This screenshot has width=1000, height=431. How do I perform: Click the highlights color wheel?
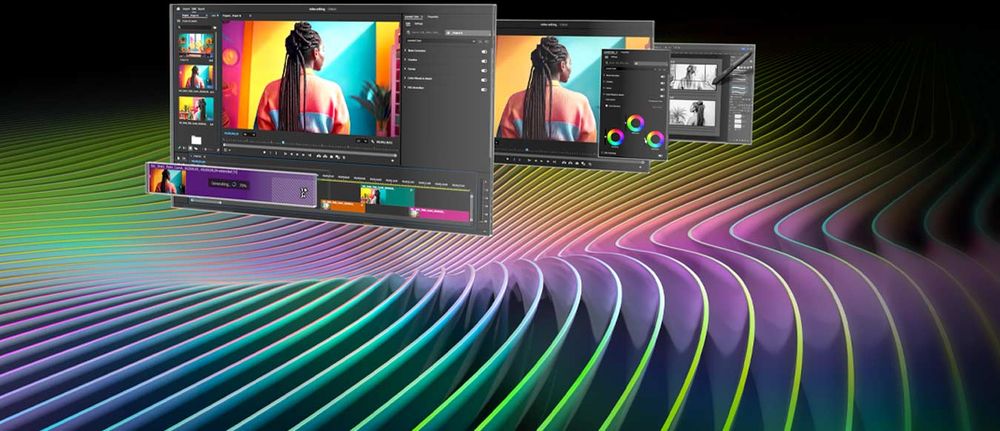point(655,139)
